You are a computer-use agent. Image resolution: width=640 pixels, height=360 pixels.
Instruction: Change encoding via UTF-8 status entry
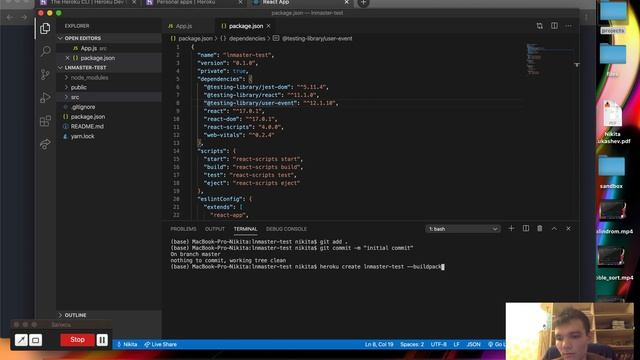(439, 344)
